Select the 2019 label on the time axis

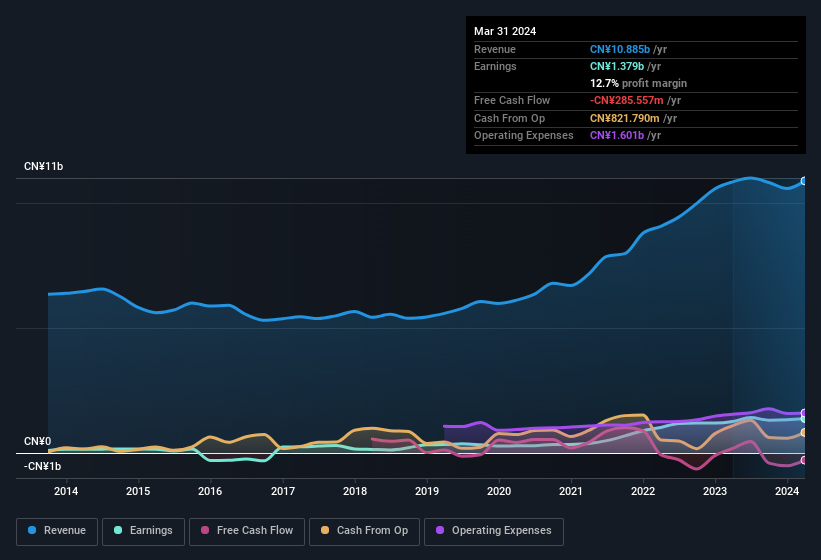(x=427, y=491)
